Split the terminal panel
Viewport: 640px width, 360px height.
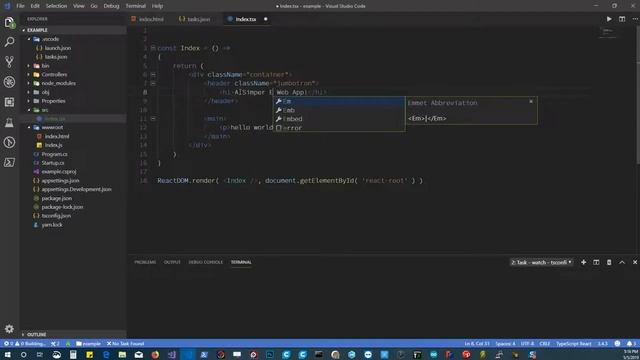coord(596,262)
